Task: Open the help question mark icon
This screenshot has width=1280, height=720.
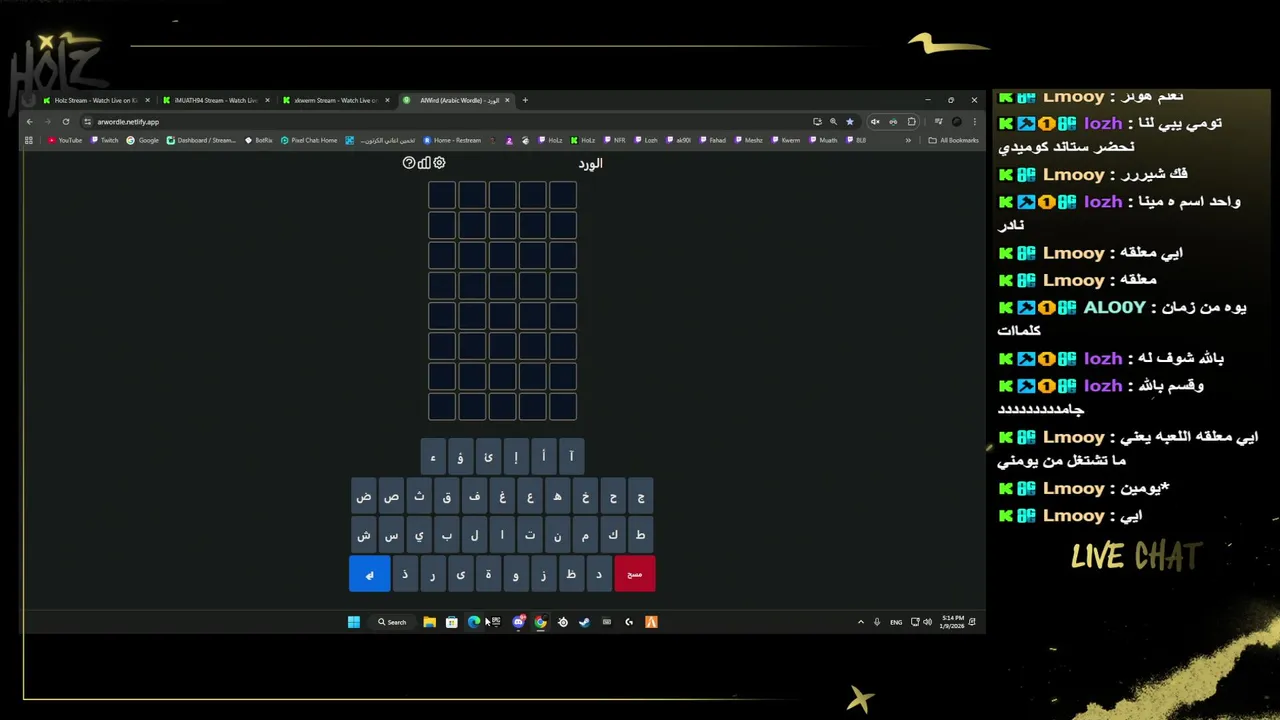Action: point(409,162)
